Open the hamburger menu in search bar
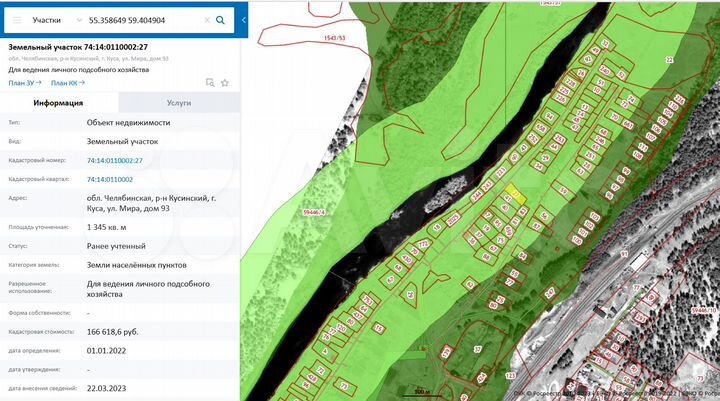 17,20
